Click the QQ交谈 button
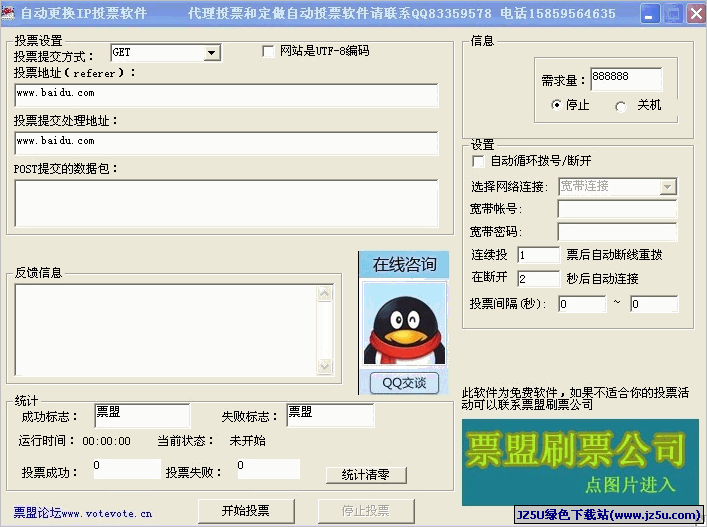Viewport: 707px width, 527px height. coord(404,383)
